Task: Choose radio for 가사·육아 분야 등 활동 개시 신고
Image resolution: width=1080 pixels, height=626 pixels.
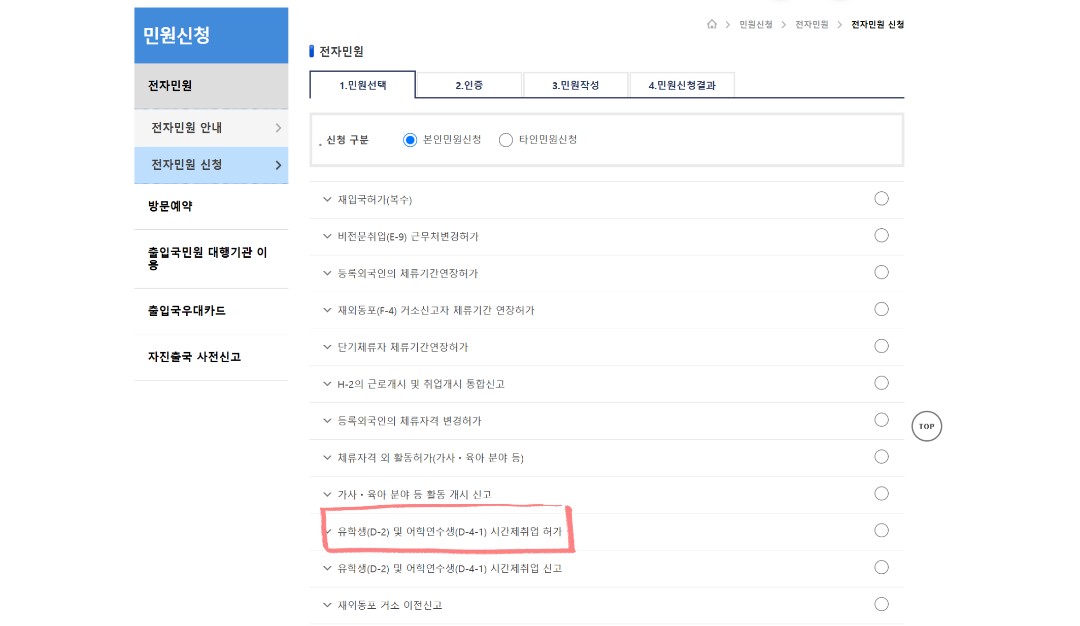Action: [881, 494]
